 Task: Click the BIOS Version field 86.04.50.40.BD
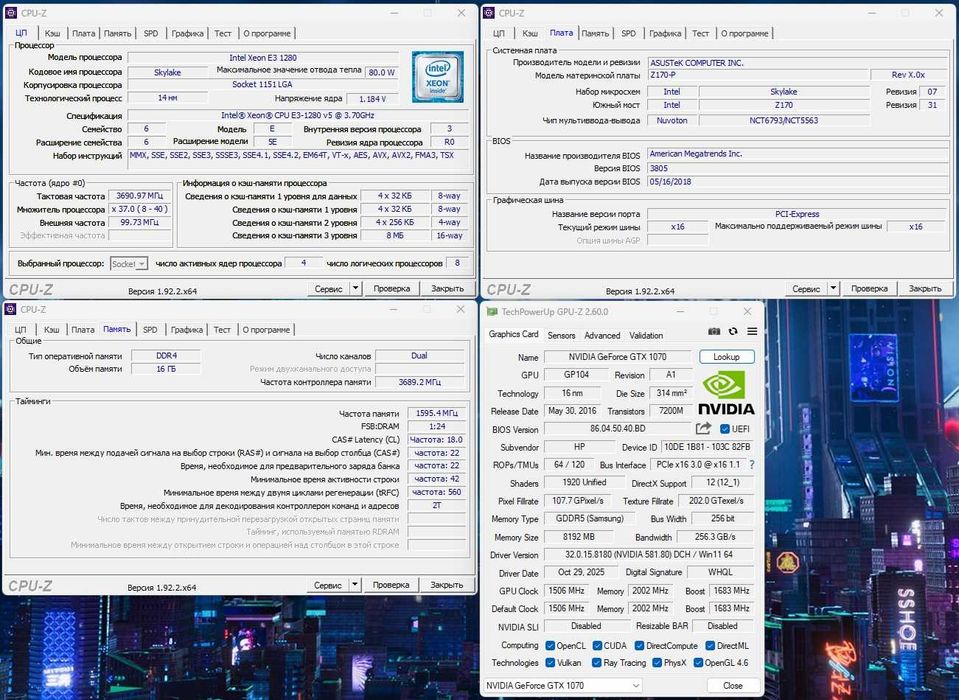coord(617,429)
